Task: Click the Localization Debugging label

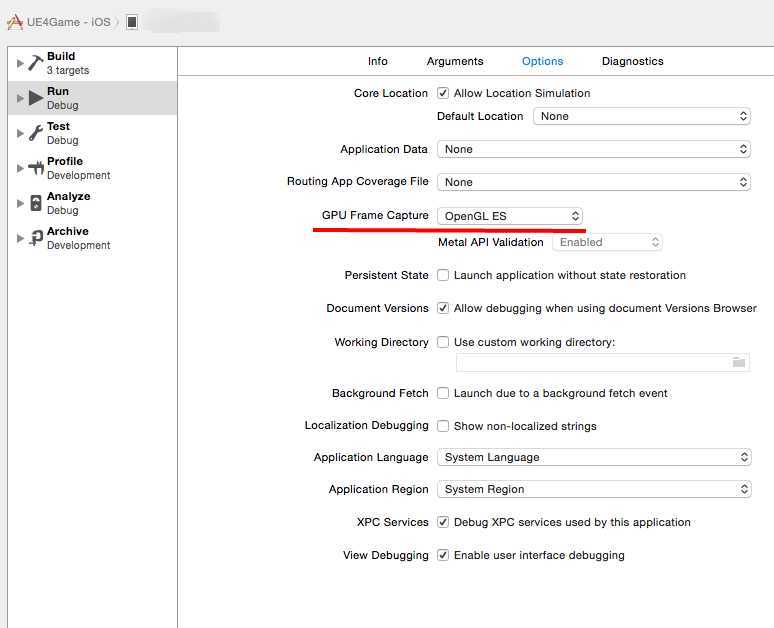Action: [x=366, y=426]
